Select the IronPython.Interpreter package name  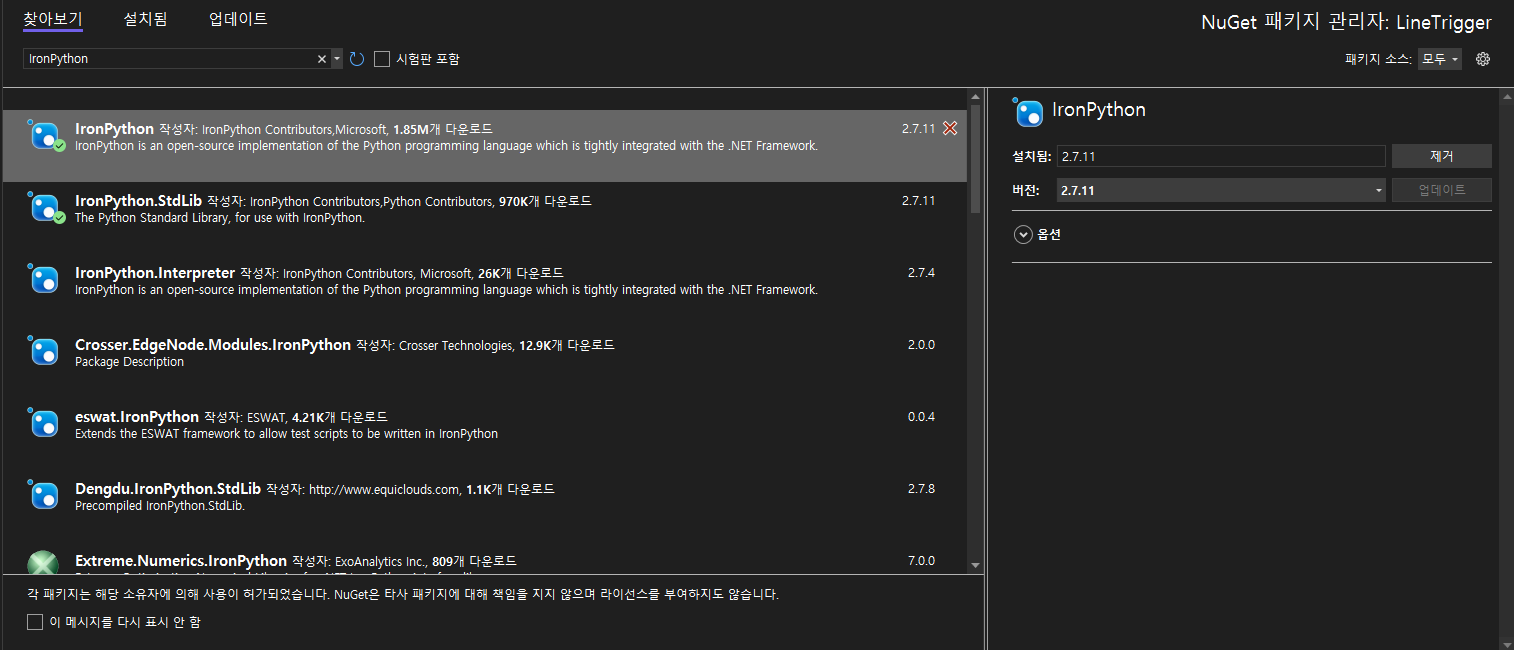point(155,273)
